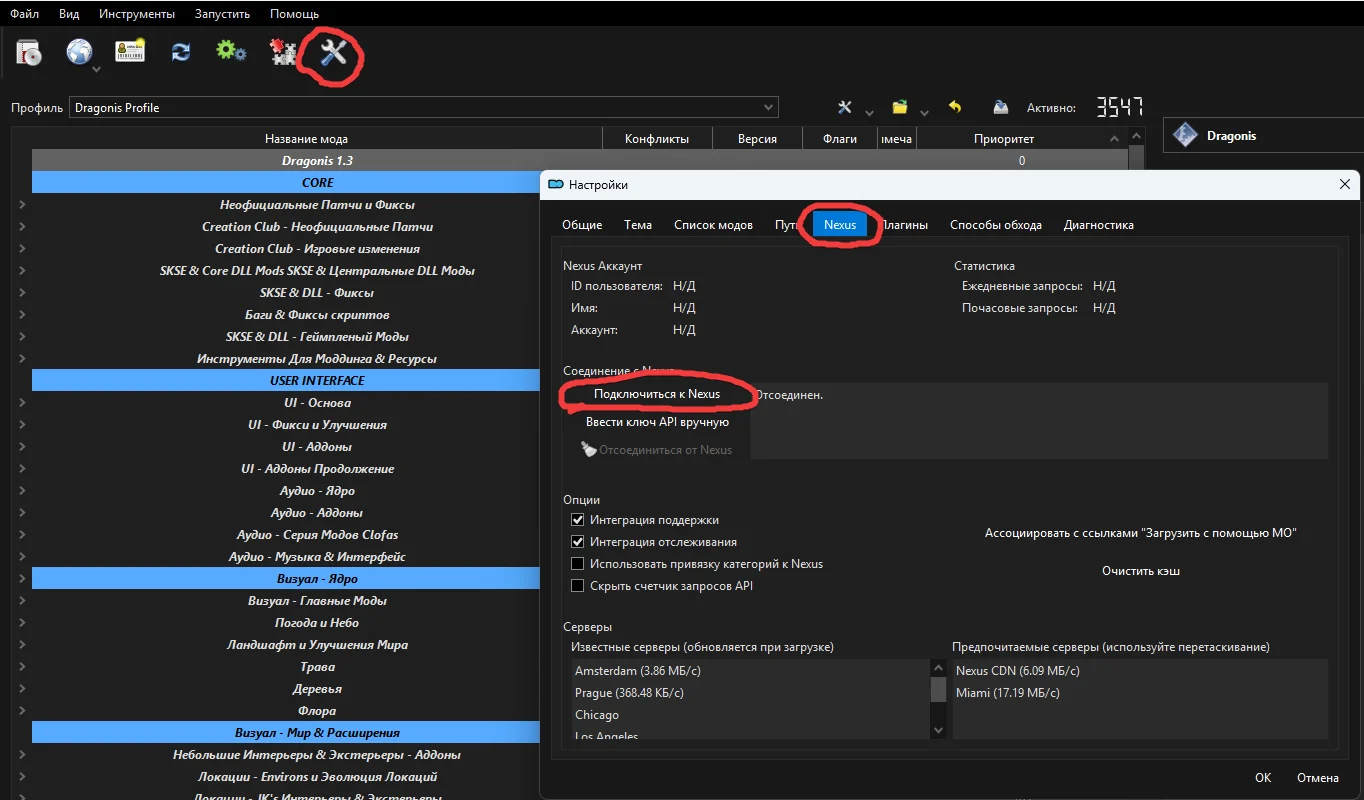Switch to the Общие settings tab
Viewport: 1364px width, 800px height.
coord(582,225)
